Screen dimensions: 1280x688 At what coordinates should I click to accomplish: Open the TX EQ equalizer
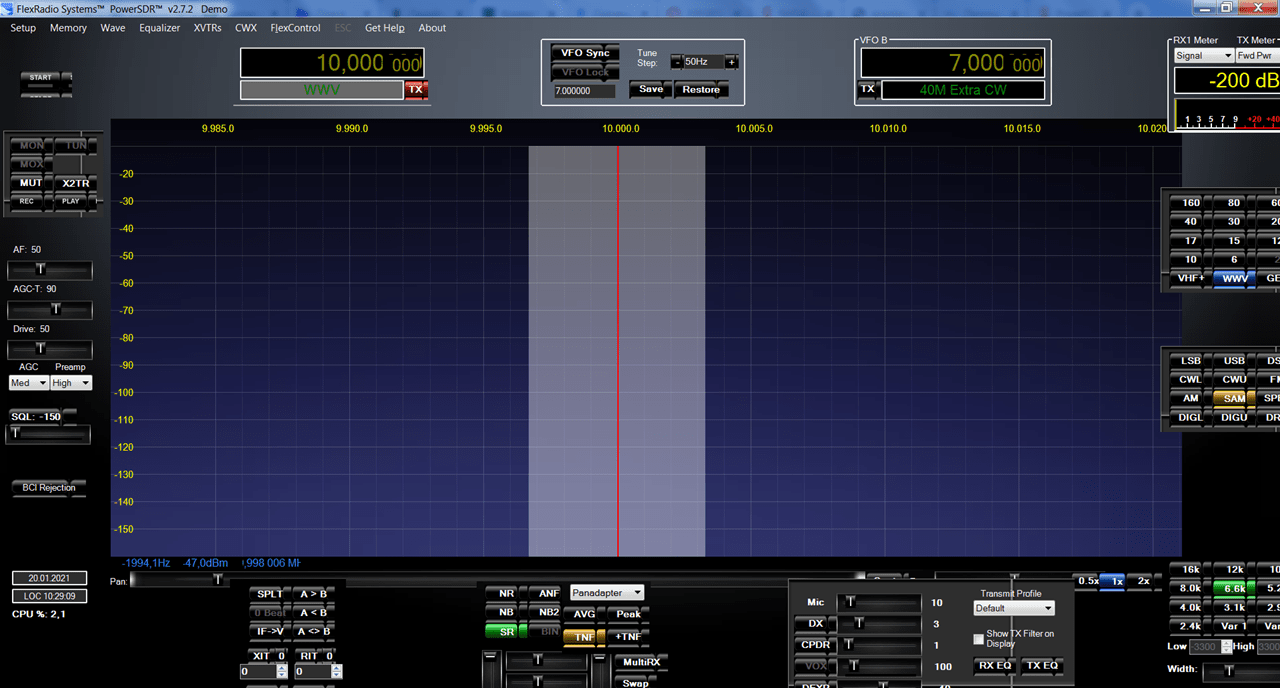tap(1041, 665)
